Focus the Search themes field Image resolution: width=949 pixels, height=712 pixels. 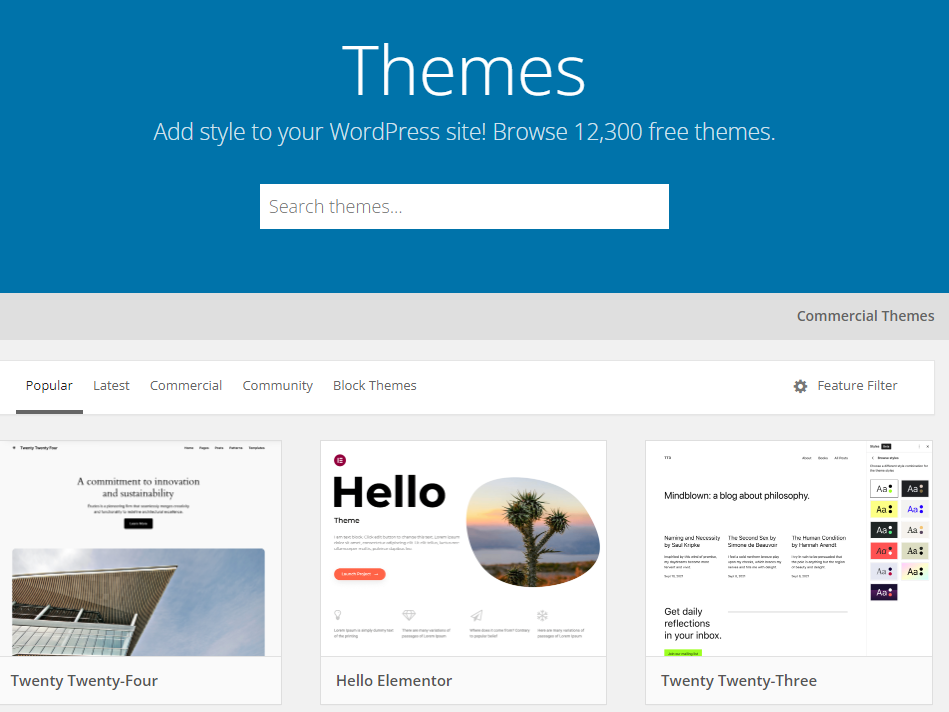point(464,207)
